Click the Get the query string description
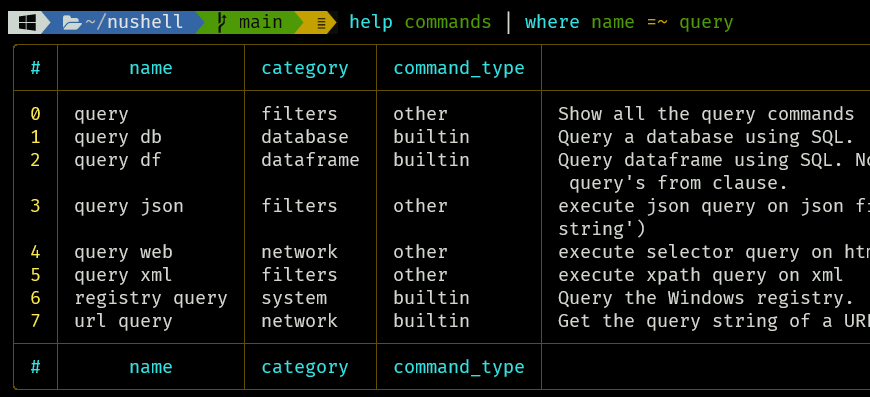Screen dimensions: 870x397 click(x=714, y=322)
